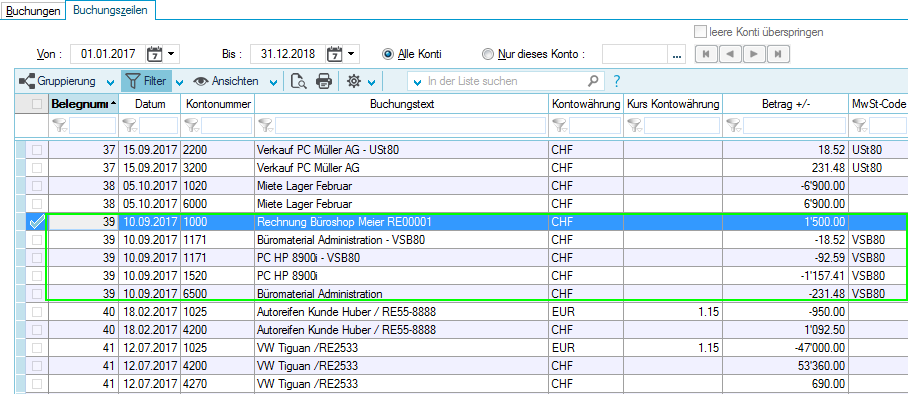Check the row with Verkauf PC Müller AG - USt80
The image size is (908, 394).
37,151
